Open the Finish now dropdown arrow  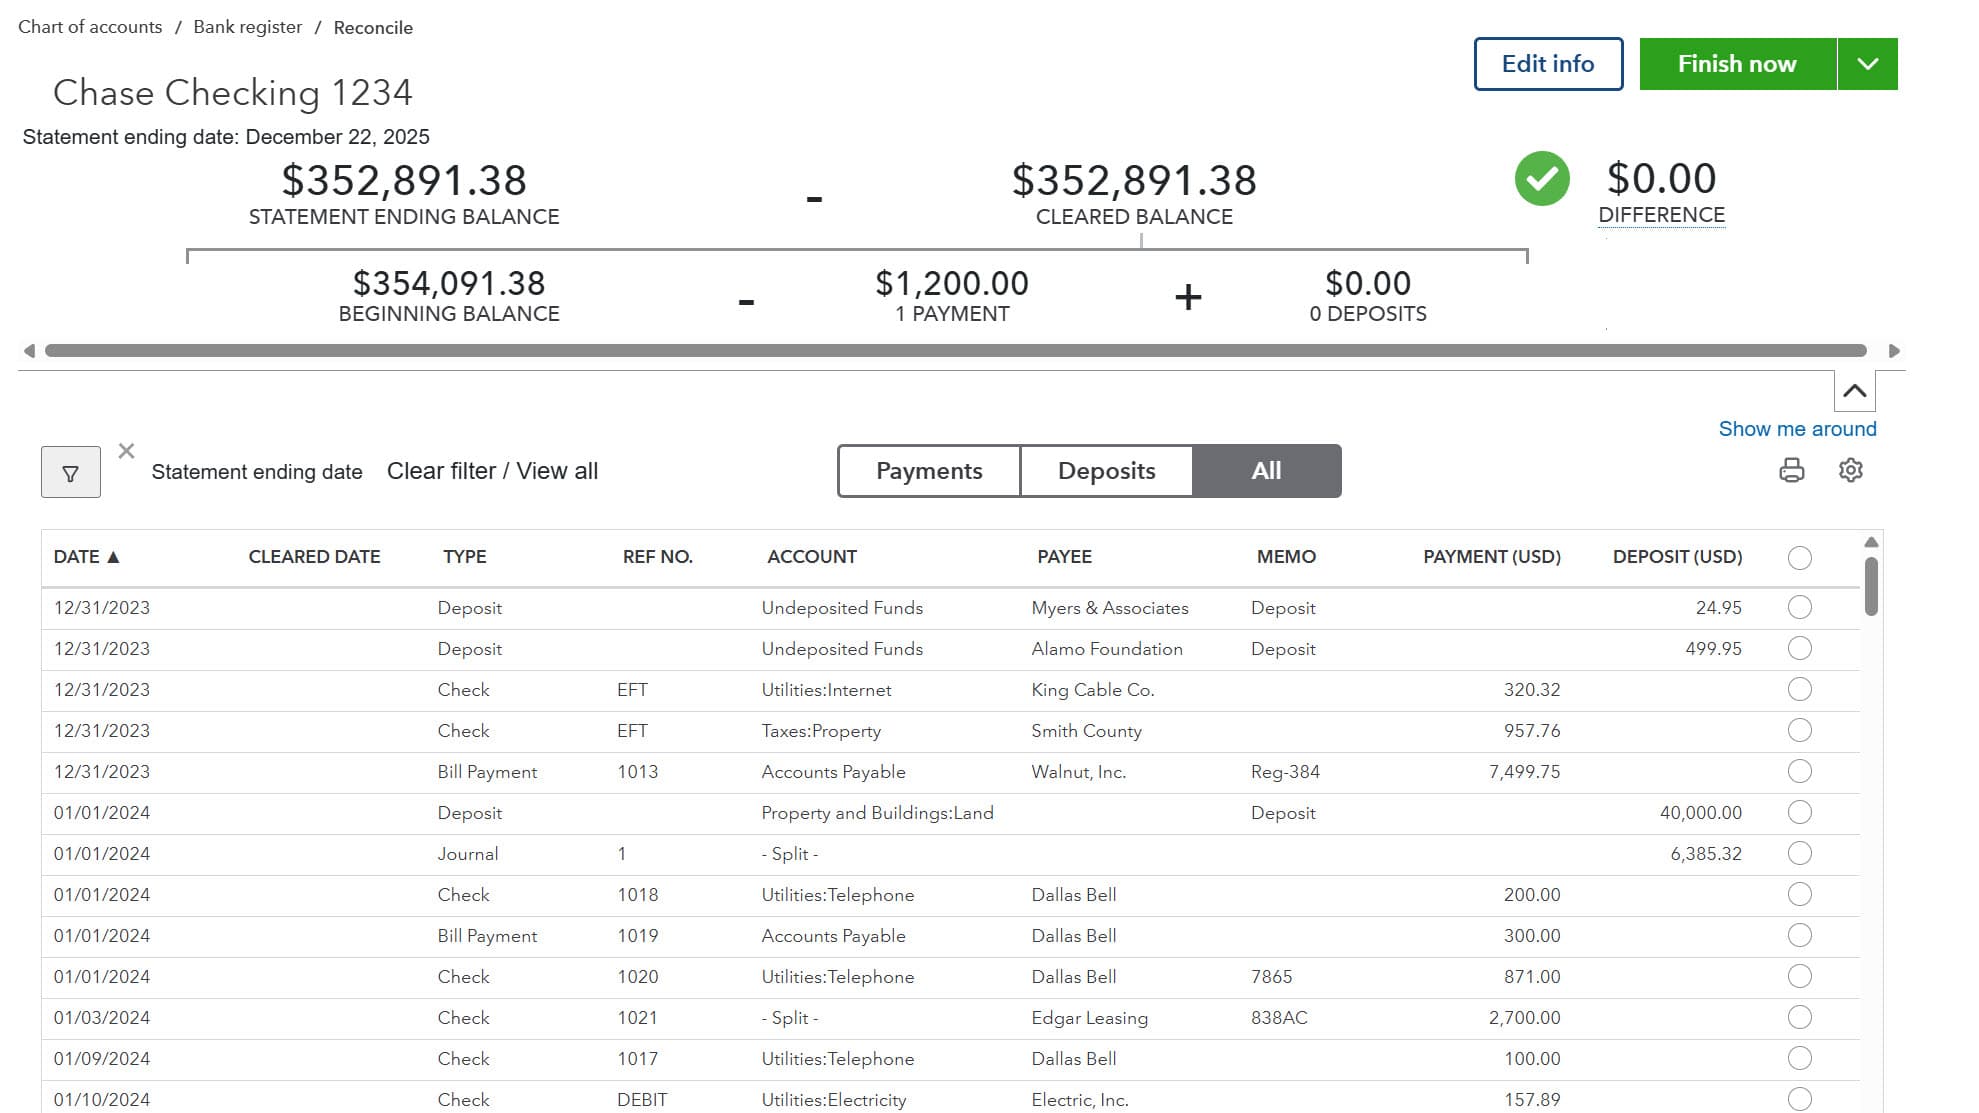pos(1866,63)
